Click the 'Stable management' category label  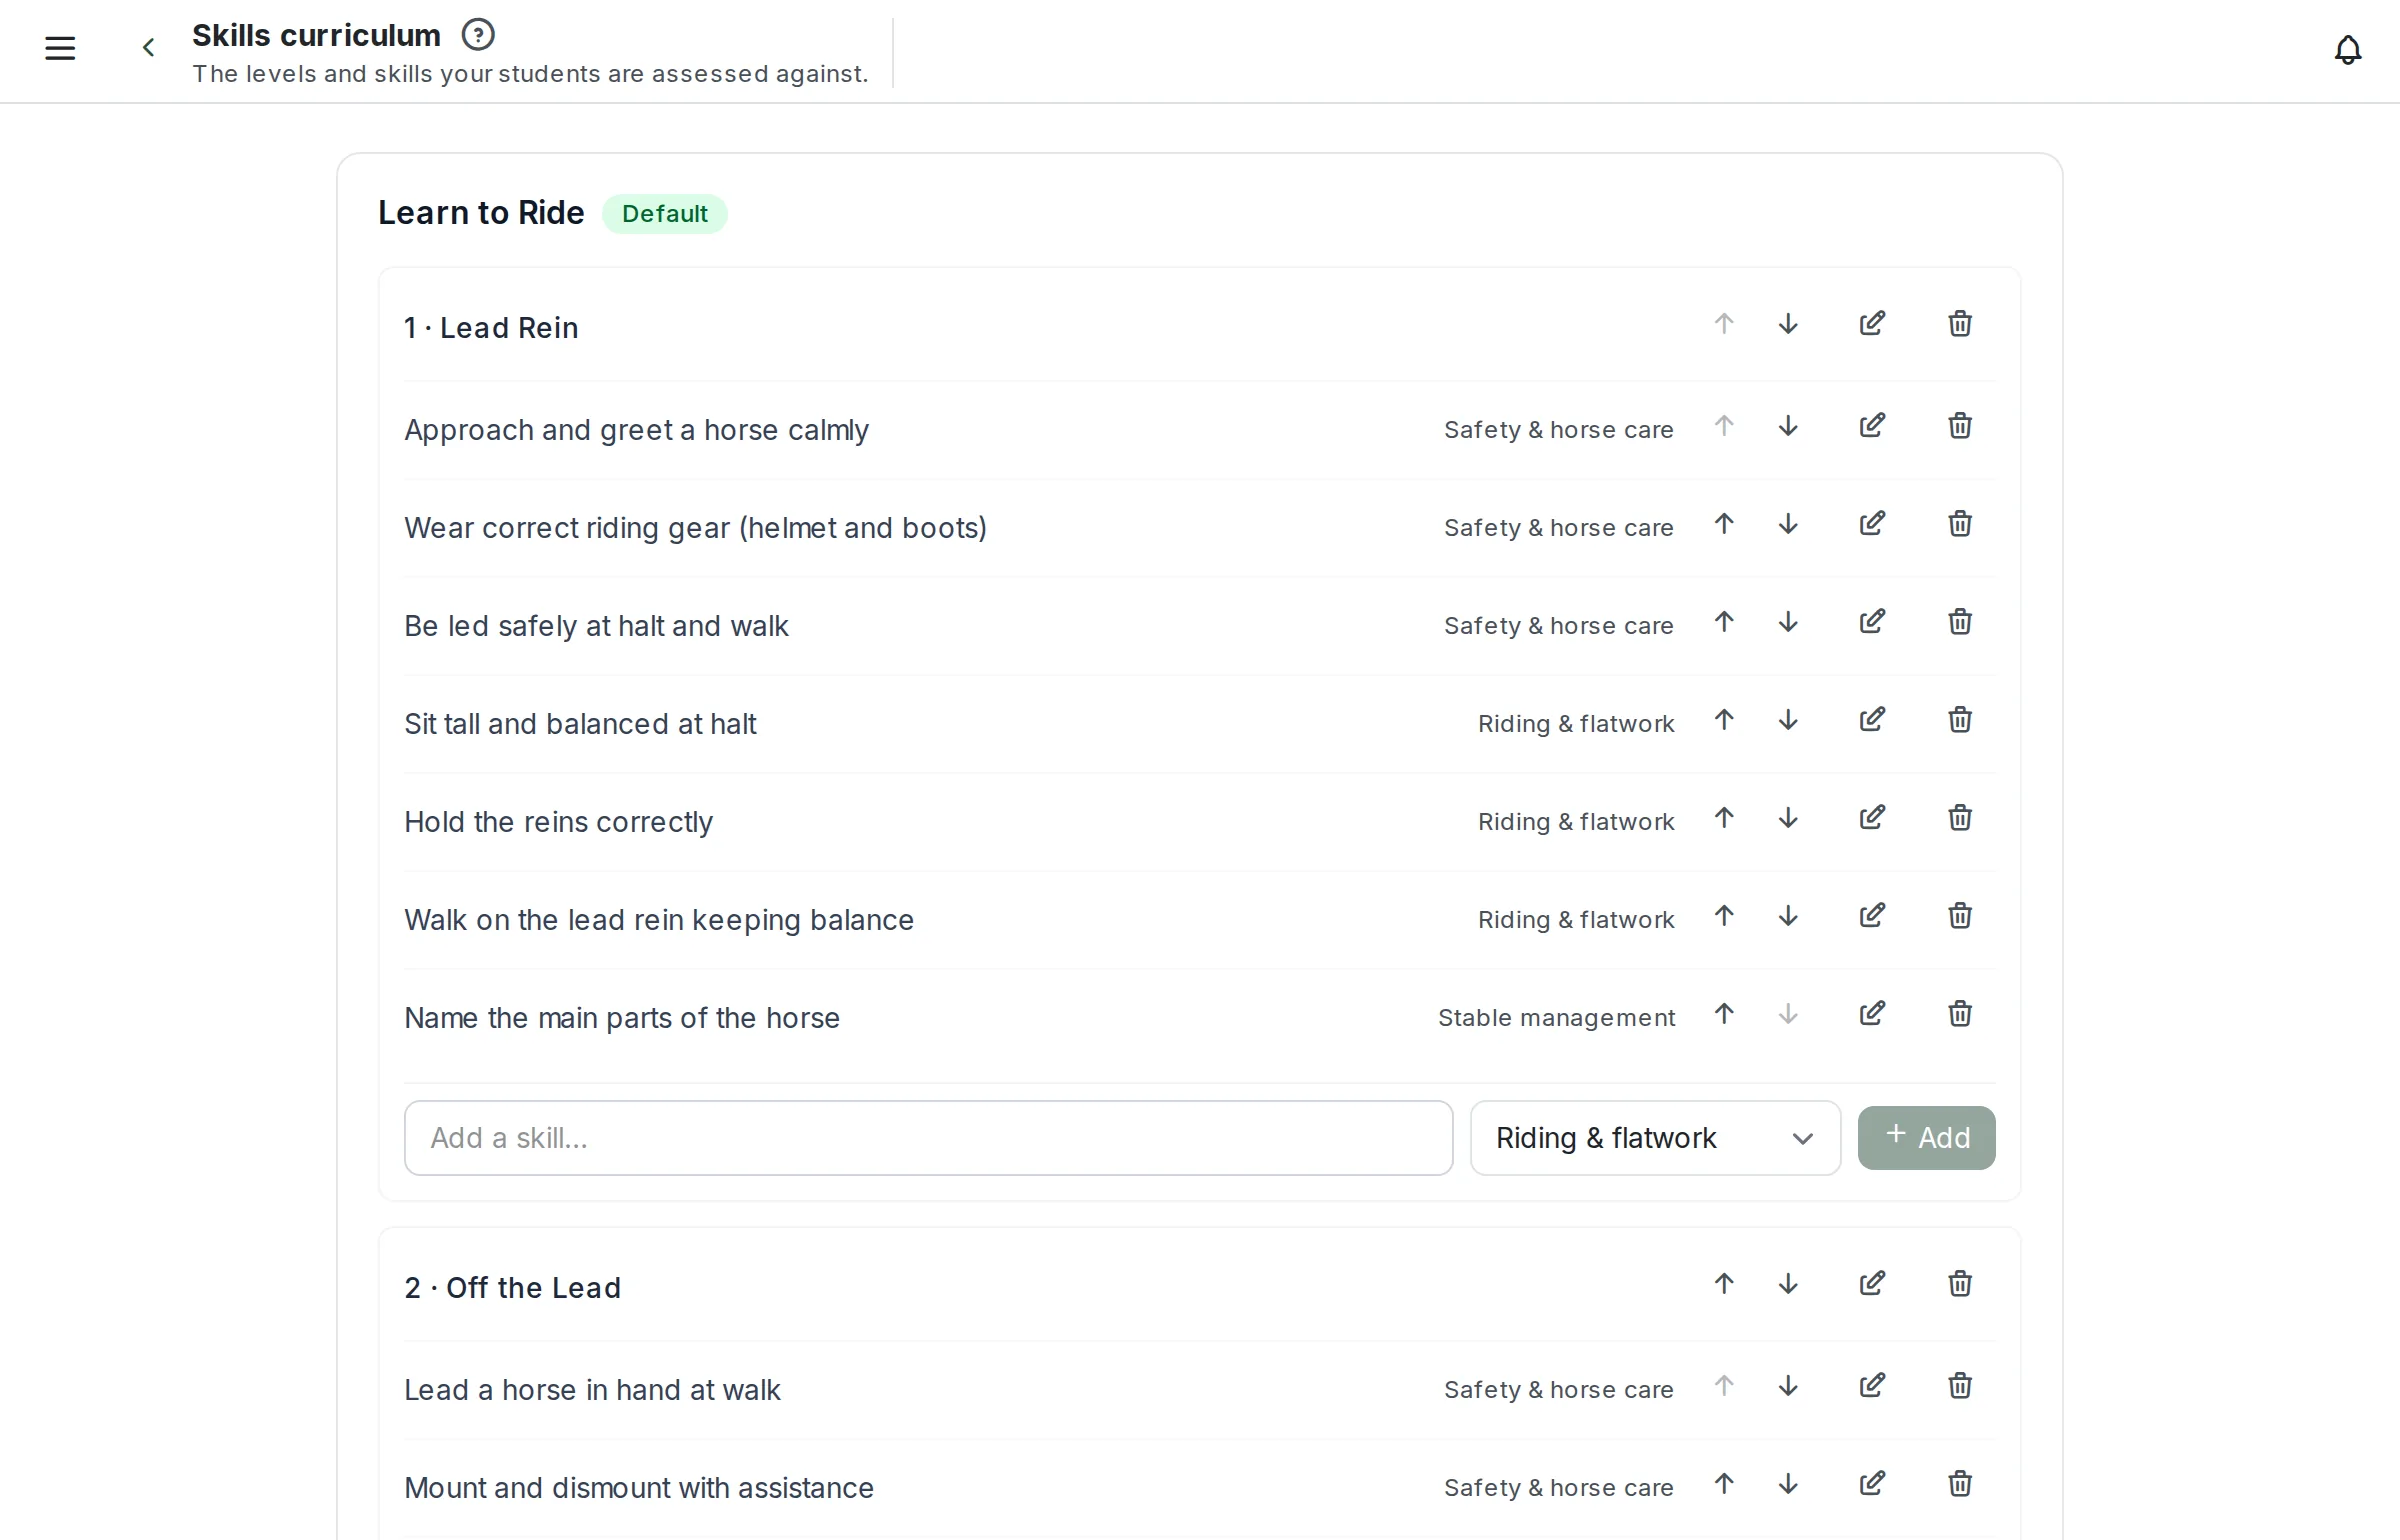1556,1018
